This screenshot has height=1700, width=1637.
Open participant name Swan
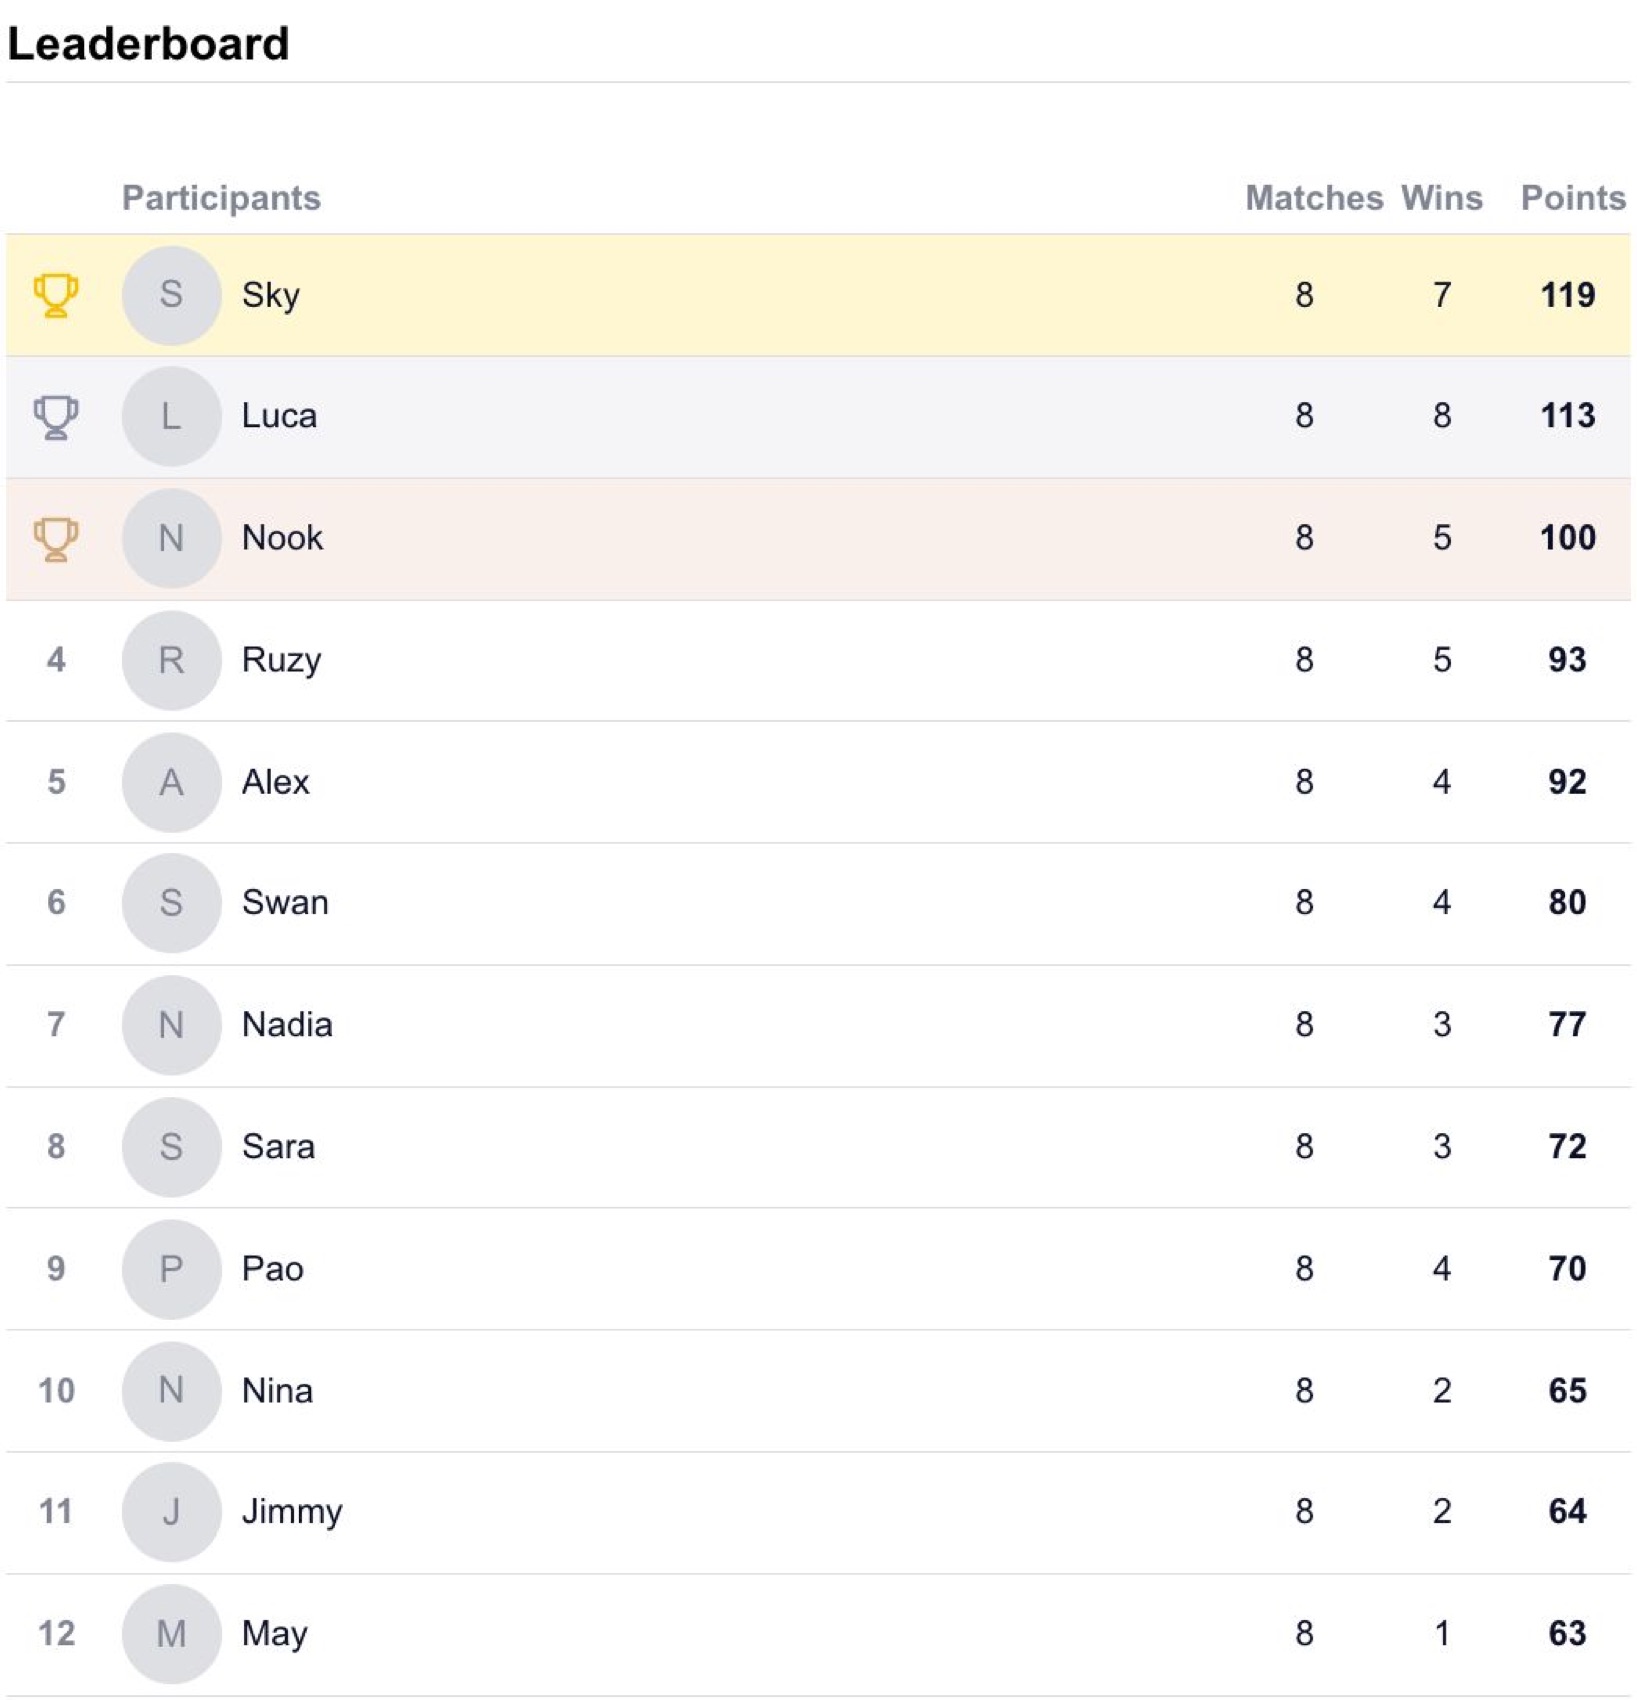[285, 903]
